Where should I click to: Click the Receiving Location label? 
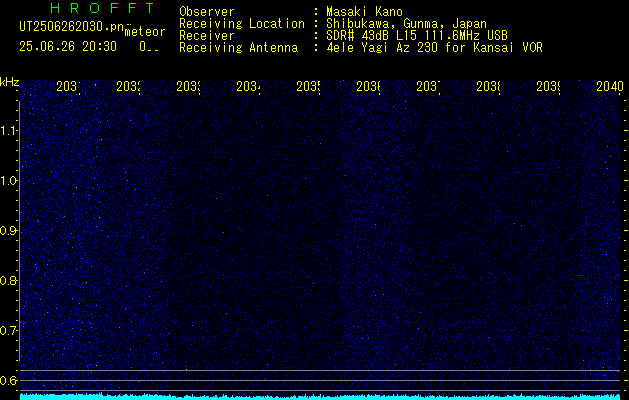[242, 24]
